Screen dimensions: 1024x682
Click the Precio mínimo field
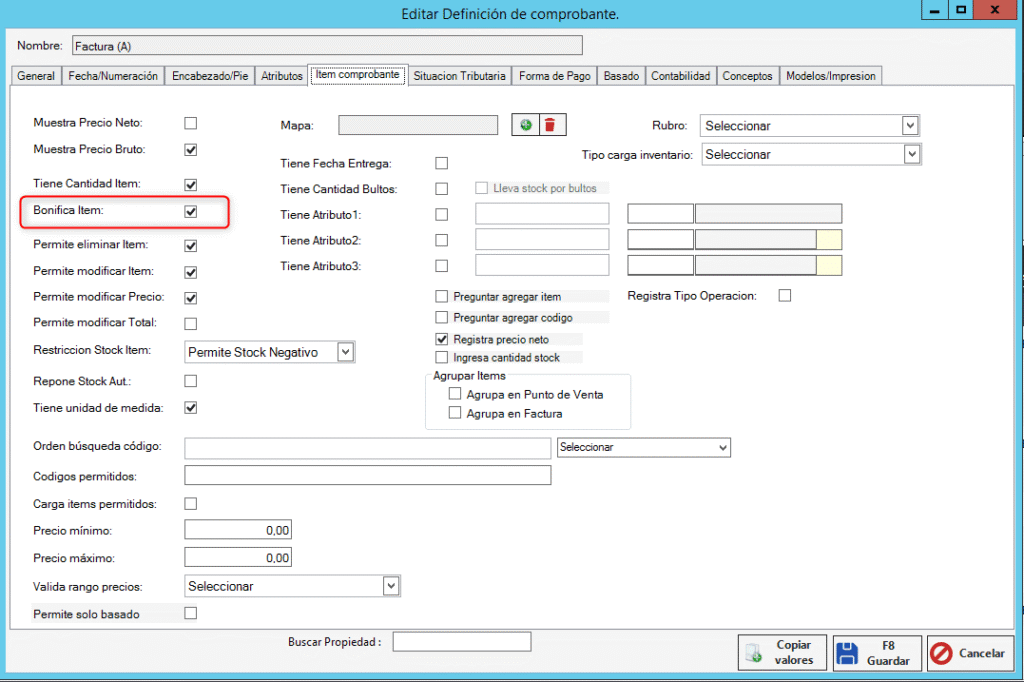pyautogui.click(x=238, y=530)
